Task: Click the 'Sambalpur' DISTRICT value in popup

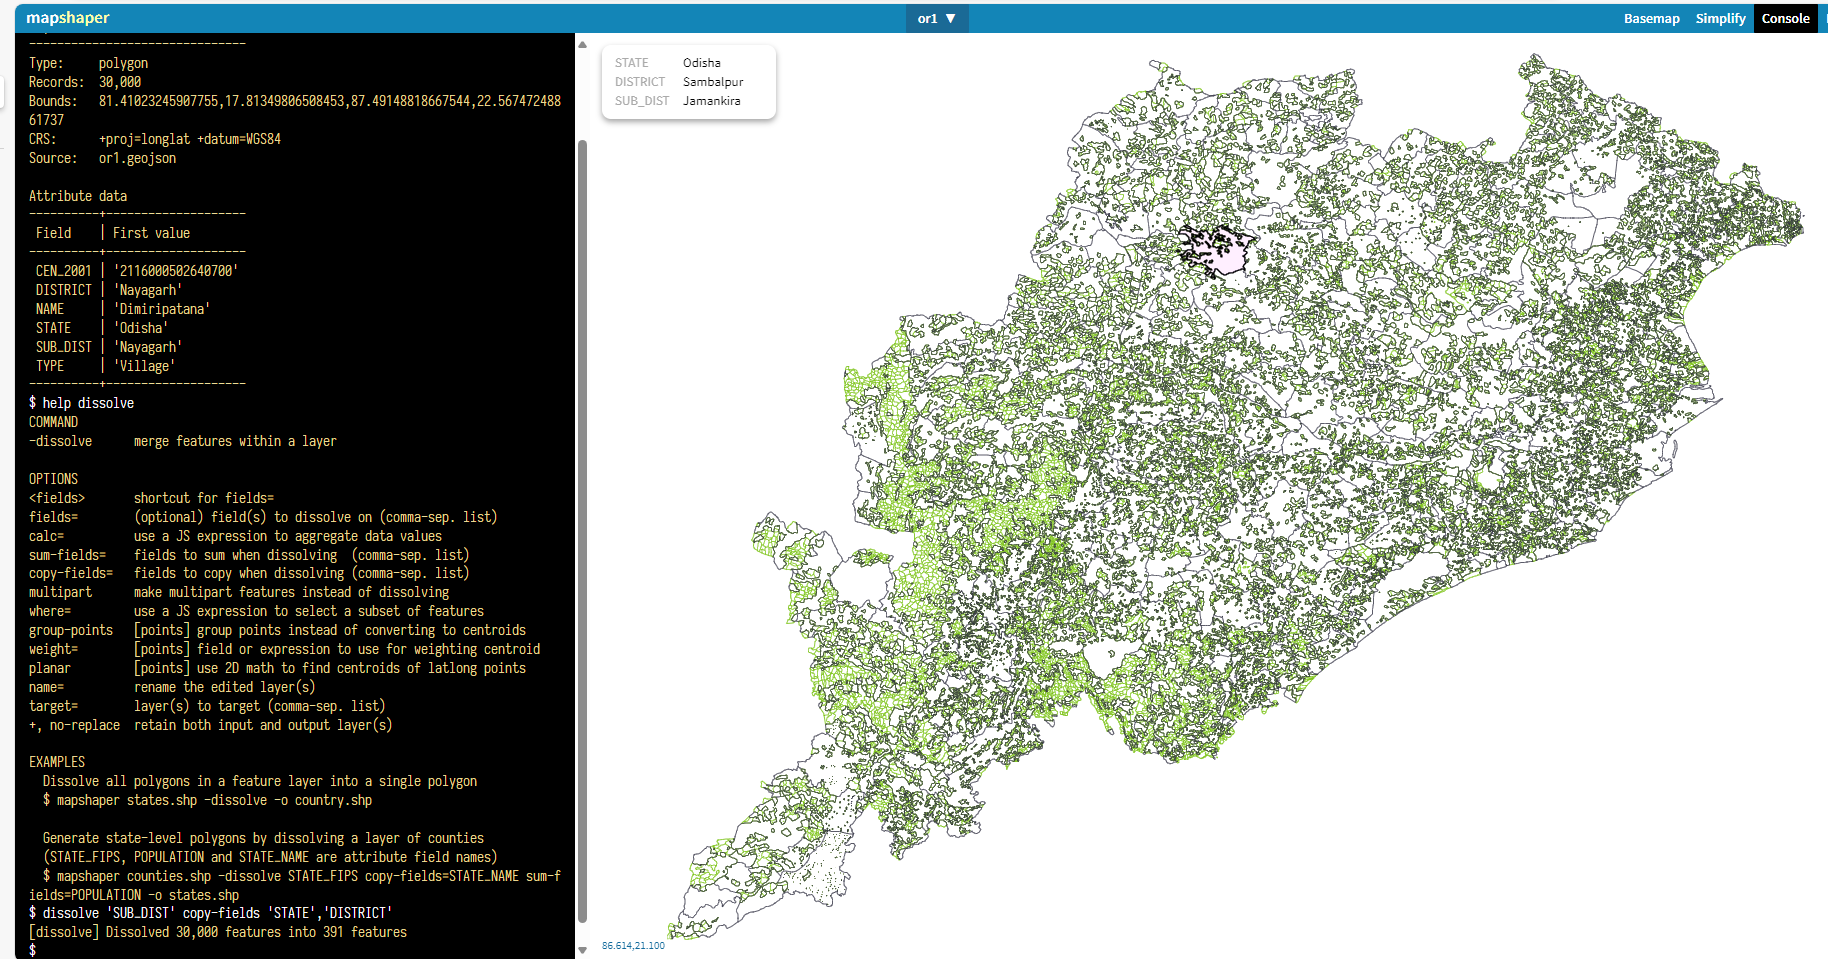Action: click(713, 82)
